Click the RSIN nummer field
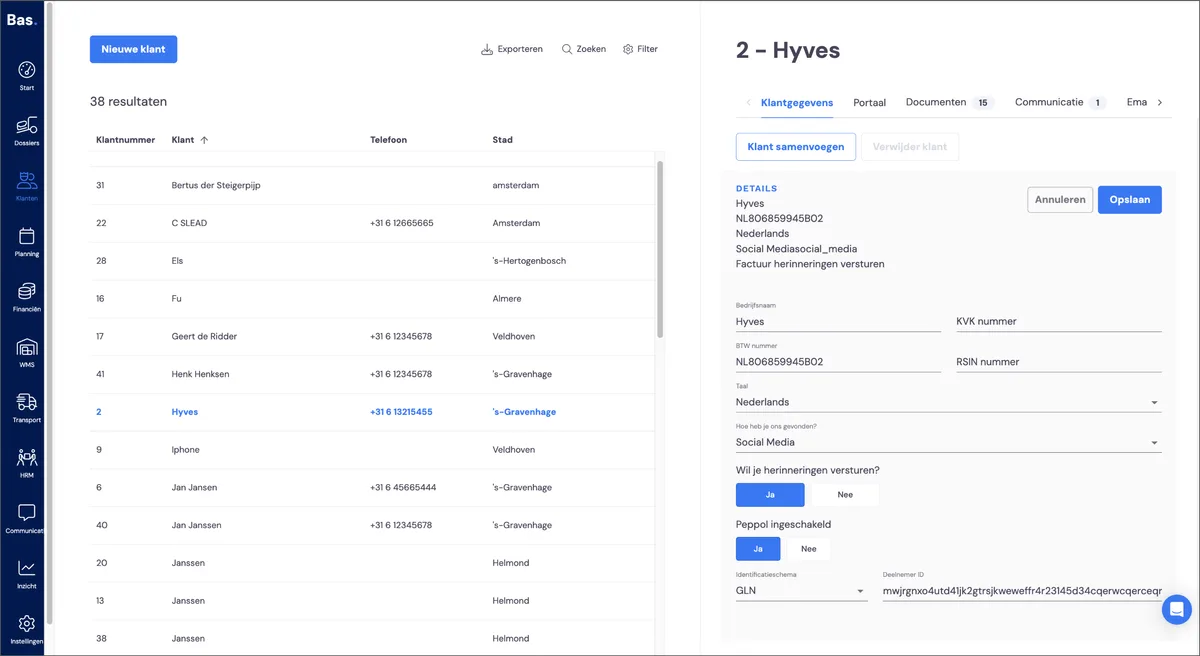The image size is (1200, 656). 1059,362
